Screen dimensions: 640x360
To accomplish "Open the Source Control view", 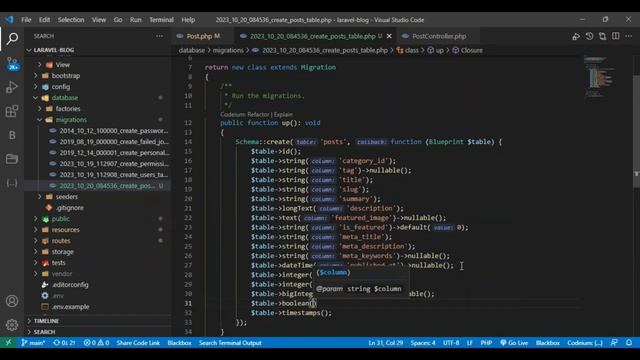I will coord(12,63).
